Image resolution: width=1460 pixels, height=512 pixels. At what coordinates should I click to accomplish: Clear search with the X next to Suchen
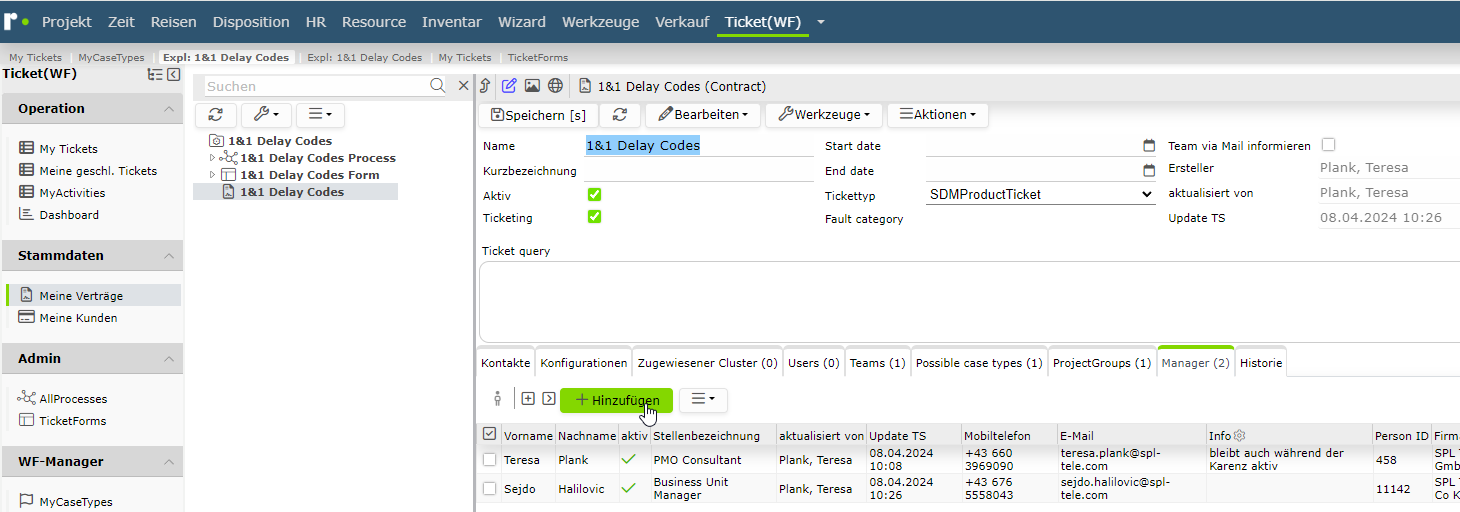click(x=463, y=86)
